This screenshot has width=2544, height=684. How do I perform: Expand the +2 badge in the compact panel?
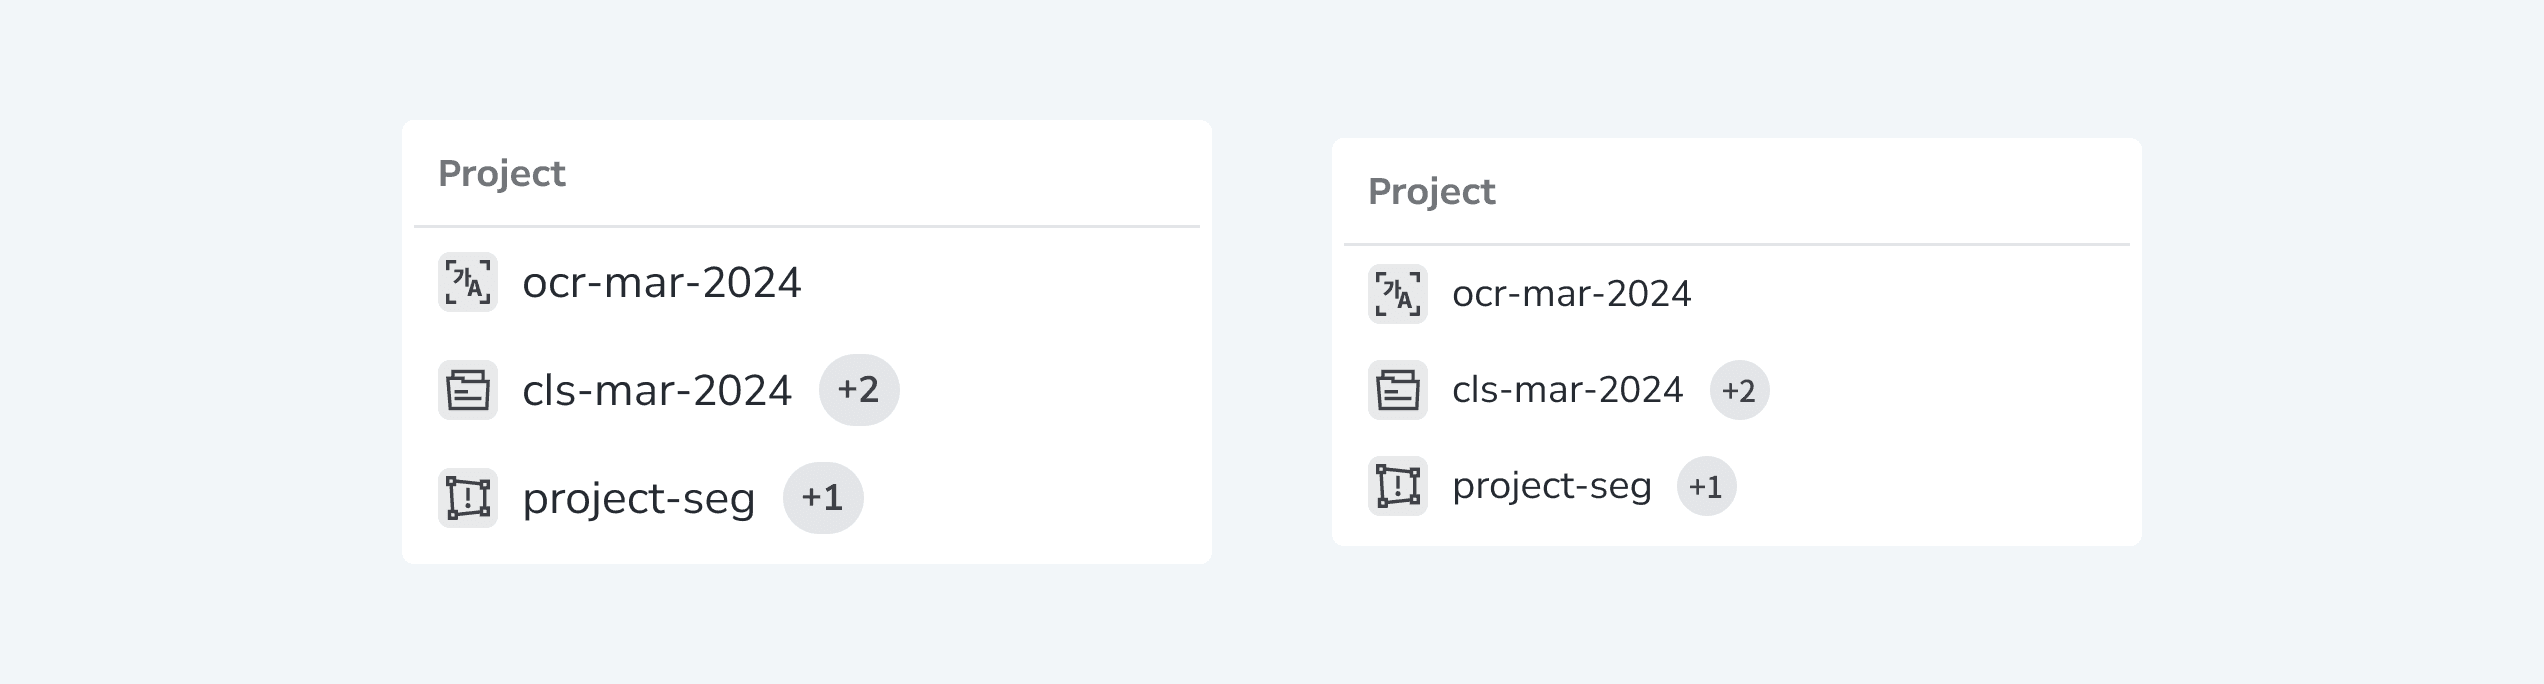1740,390
